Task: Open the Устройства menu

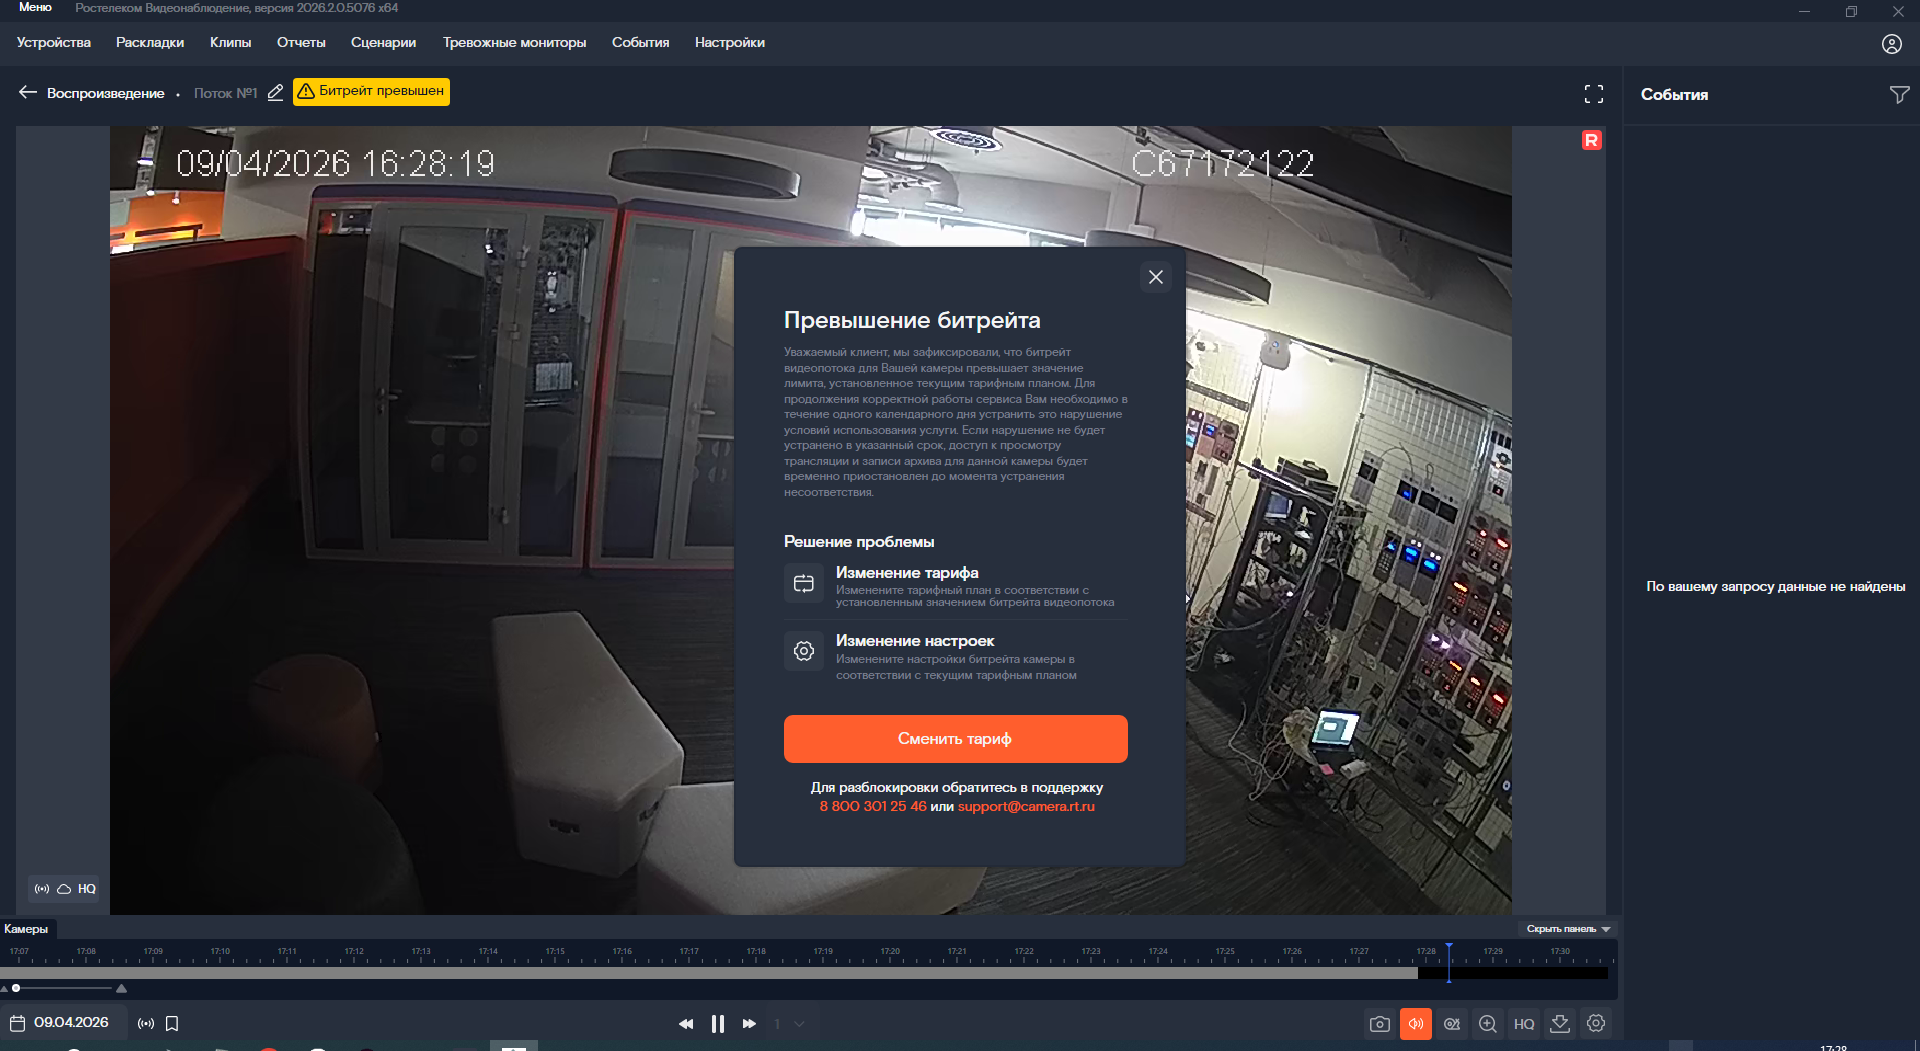Action: 52,43
